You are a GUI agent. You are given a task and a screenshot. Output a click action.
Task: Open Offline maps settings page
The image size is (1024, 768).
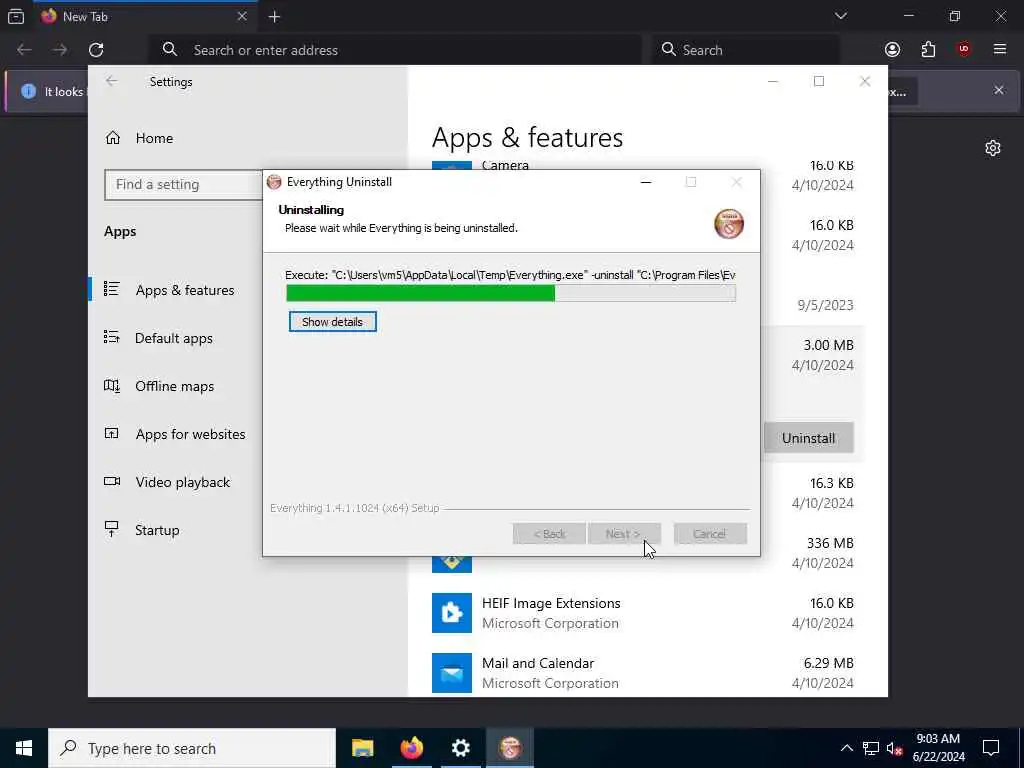pos(174,386)
